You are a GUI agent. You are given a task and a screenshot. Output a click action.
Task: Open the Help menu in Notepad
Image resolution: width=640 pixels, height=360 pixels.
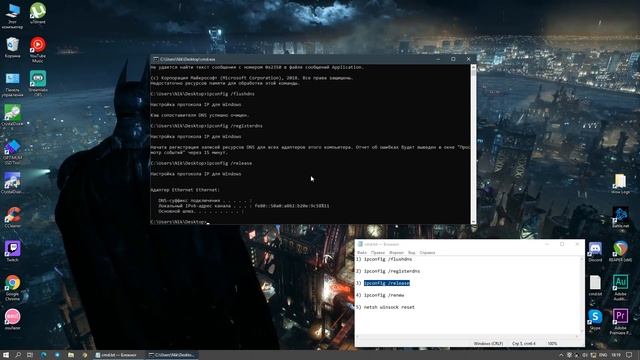pyautogui.click(x=427, y=253)
